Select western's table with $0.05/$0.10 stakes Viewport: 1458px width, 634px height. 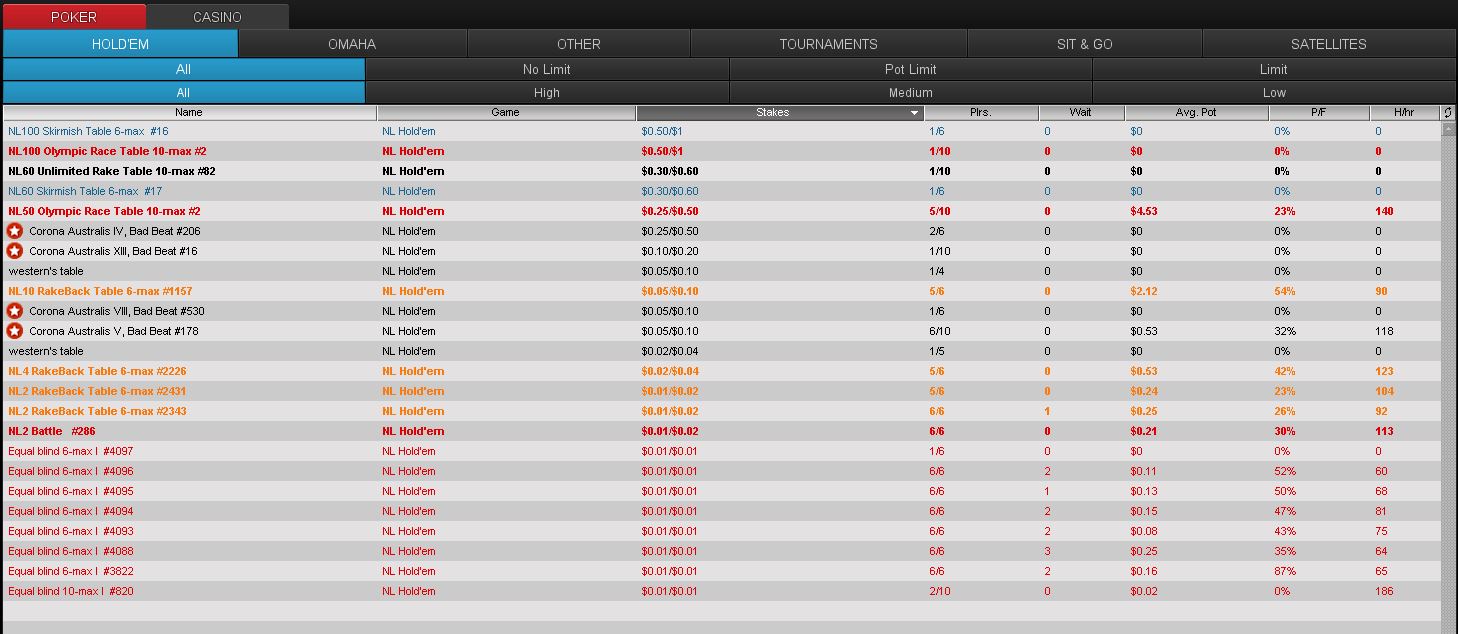tap(721, 271)
